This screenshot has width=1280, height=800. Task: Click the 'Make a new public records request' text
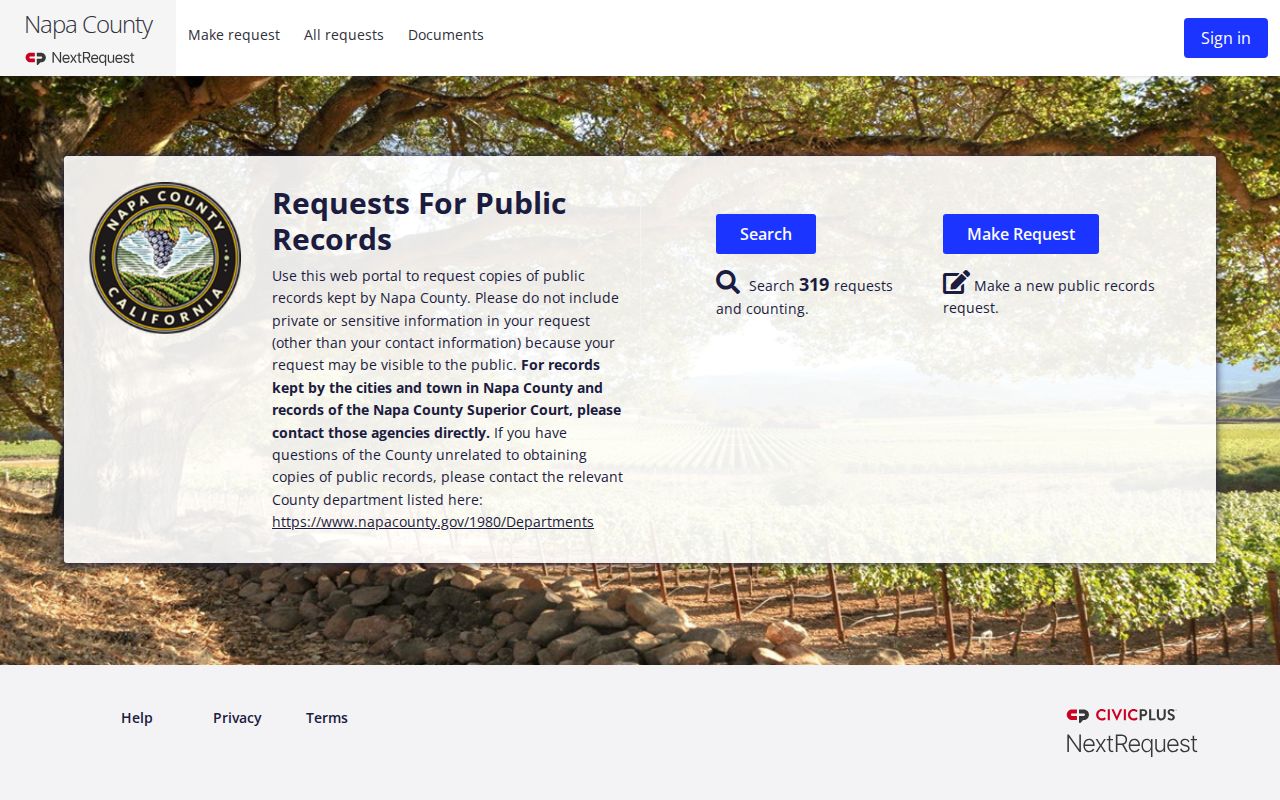coord(1049,296)
